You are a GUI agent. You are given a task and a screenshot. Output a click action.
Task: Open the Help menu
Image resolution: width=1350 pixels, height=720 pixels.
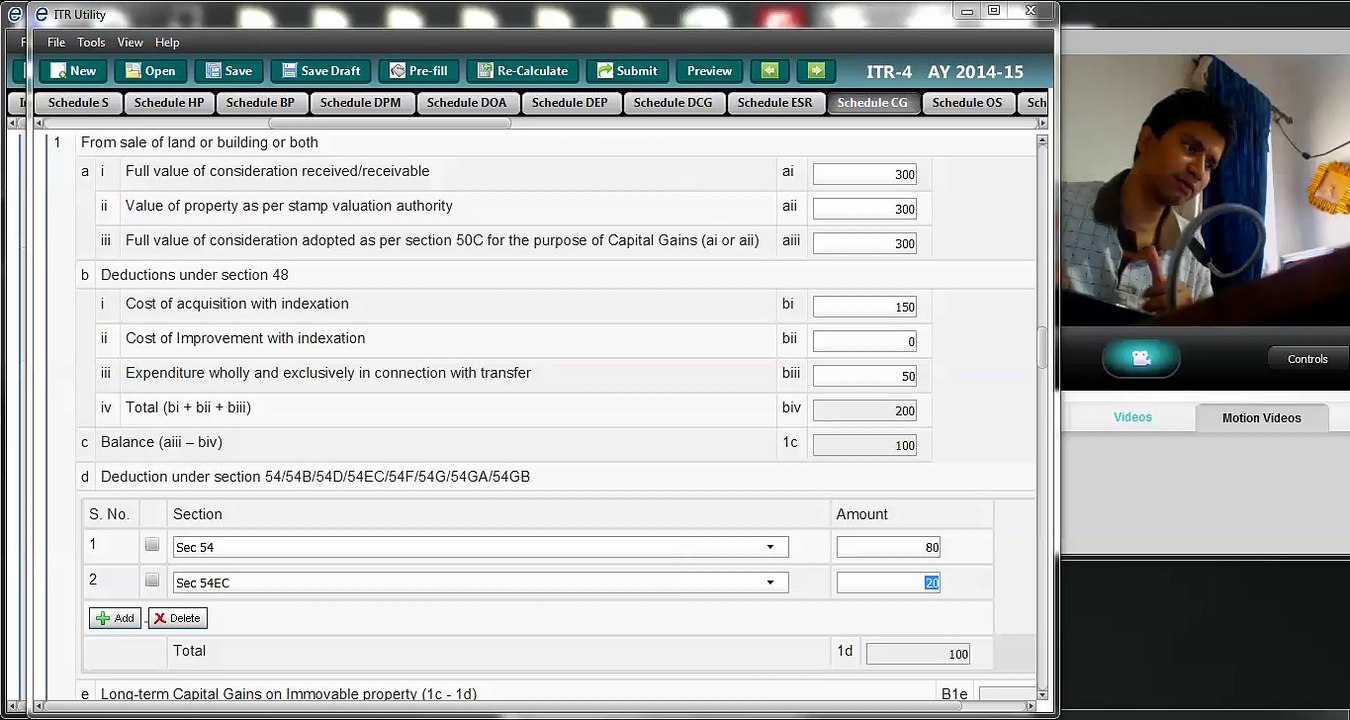click(x=167, y=42)
